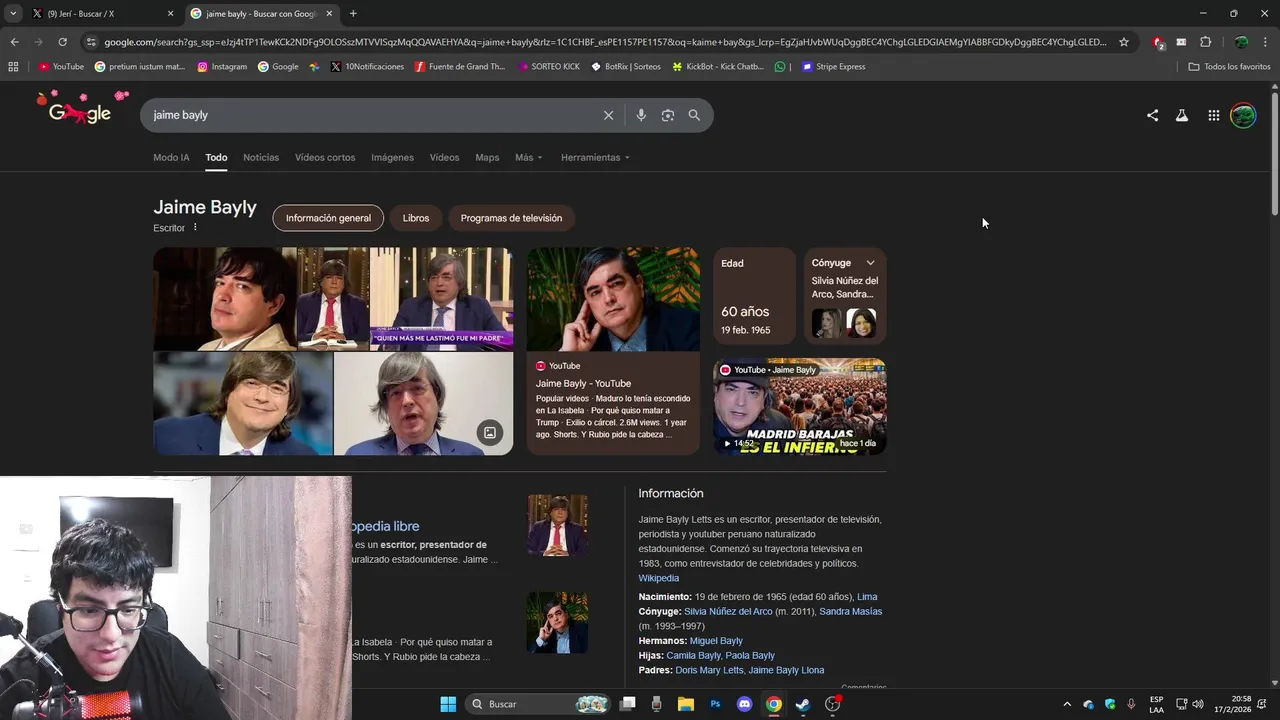Open the Stripe Express bookmark
This screenshot has width=1280, height=720.
pos(834,67)
